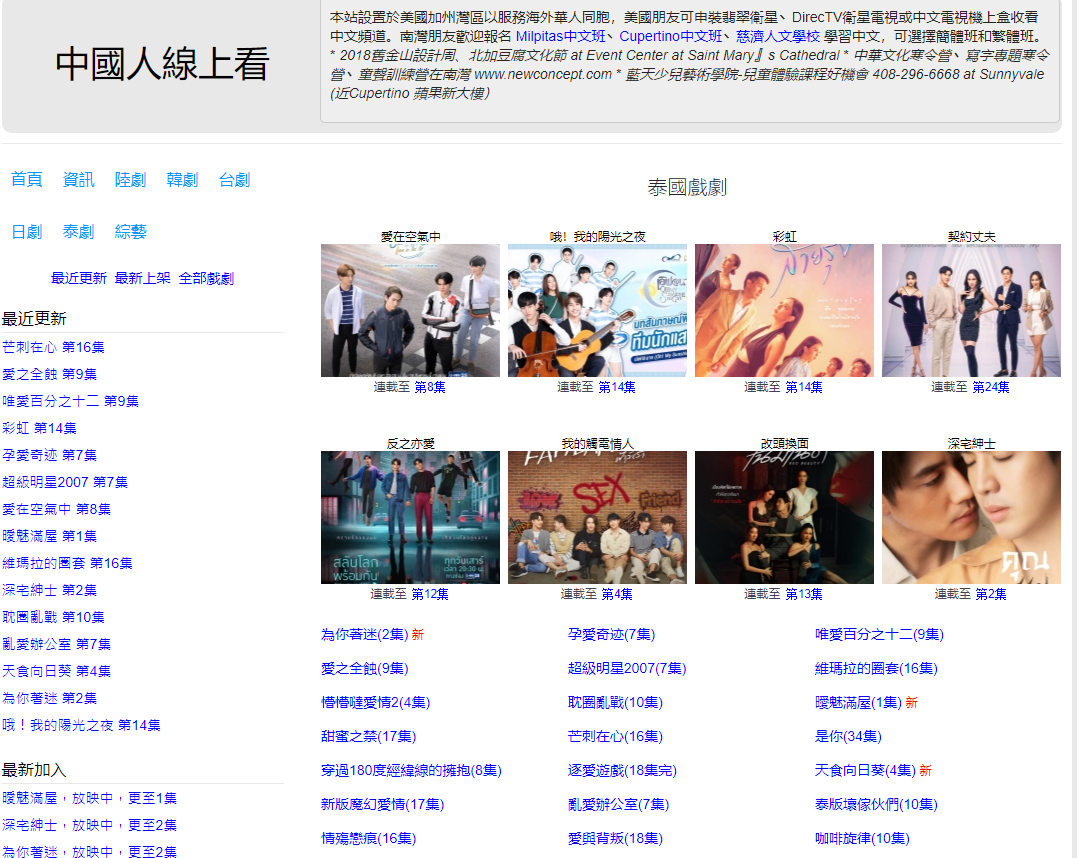Open the 韓劇 category

pyautogui.click(x=182, y=180)
